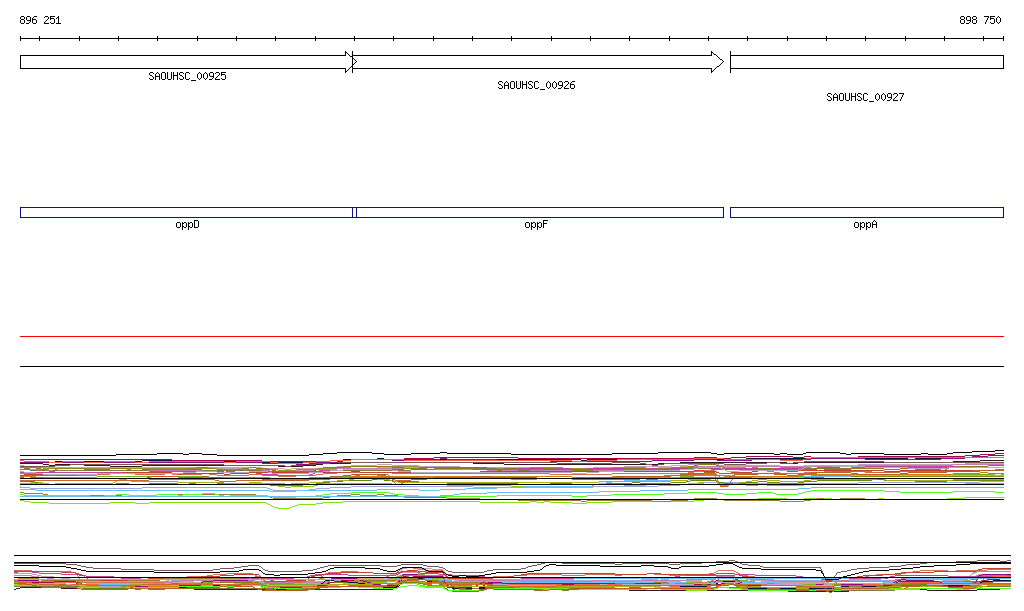Viewport: 1024px width, 611px height.
Task: Select the oppA blue annotation bar
Action: pos(866,212)
